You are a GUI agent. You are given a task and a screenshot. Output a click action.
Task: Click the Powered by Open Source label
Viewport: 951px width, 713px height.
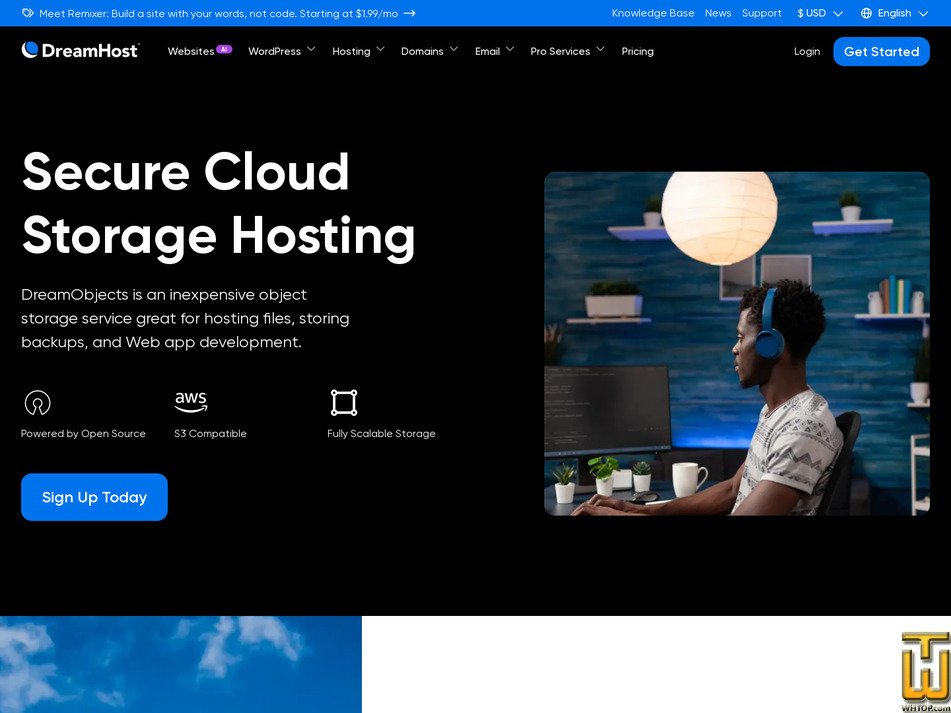83,433
